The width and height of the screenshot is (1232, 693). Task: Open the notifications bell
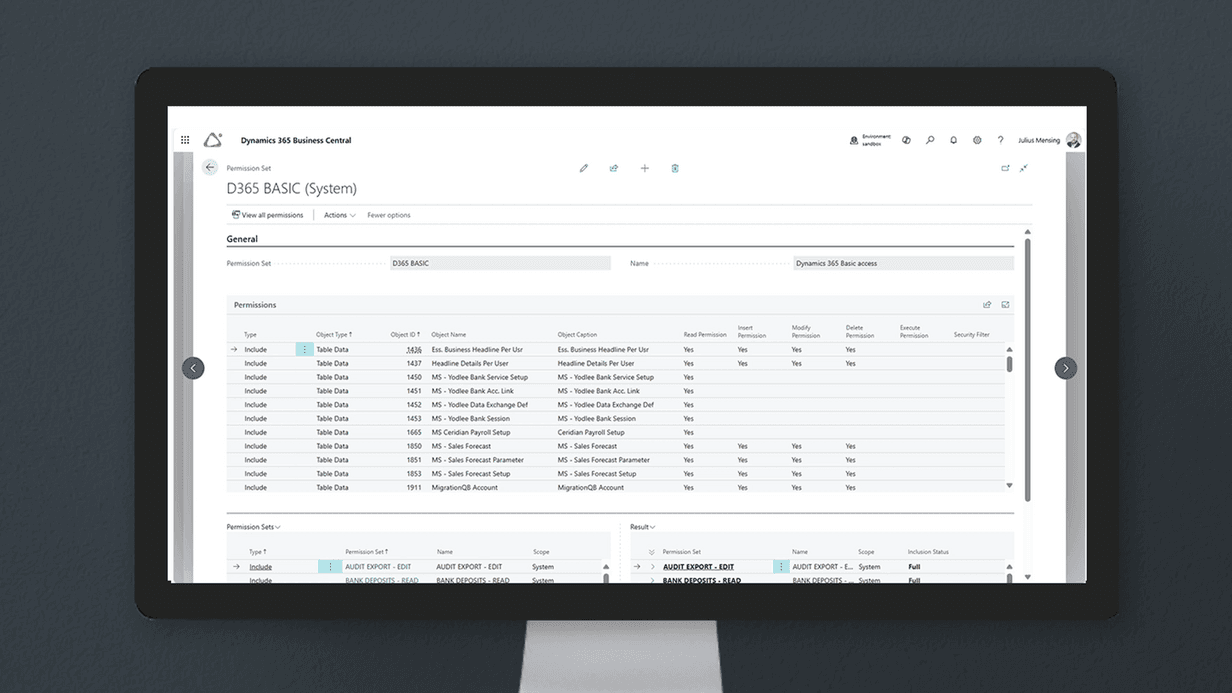(954, 141)
